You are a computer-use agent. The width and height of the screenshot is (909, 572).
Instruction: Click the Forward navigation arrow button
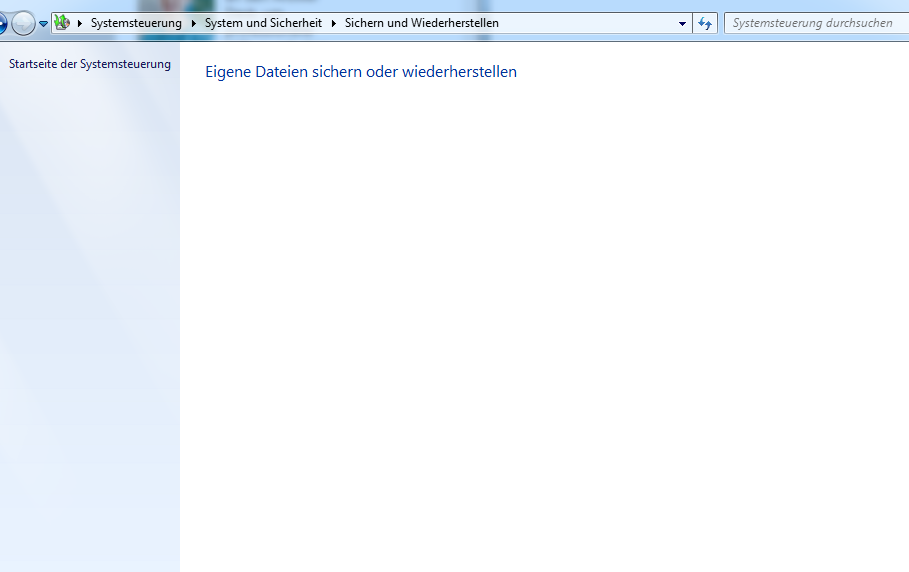pos(23,24)
